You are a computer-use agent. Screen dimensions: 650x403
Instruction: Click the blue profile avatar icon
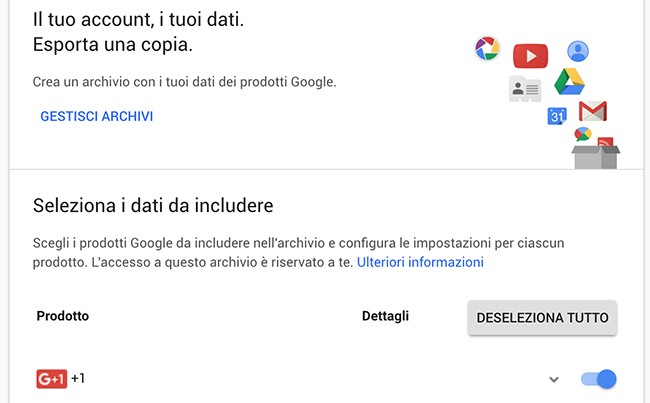[x=577, y=51]
